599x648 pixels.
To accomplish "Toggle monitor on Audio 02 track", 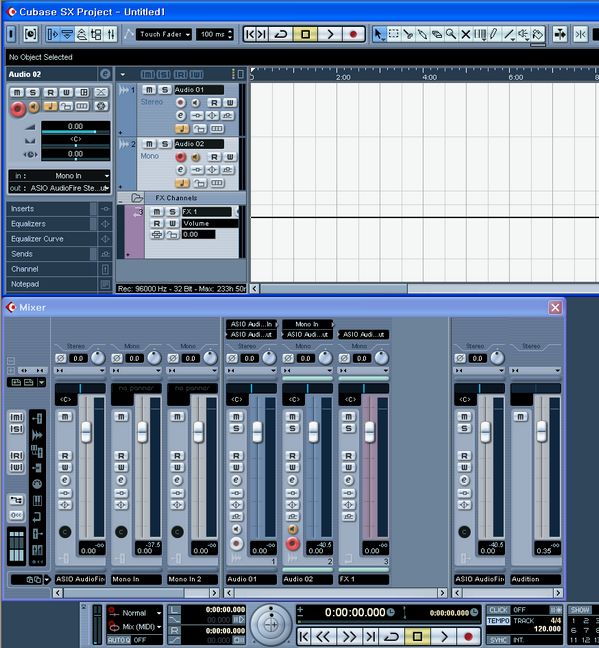I will point(196,157).
